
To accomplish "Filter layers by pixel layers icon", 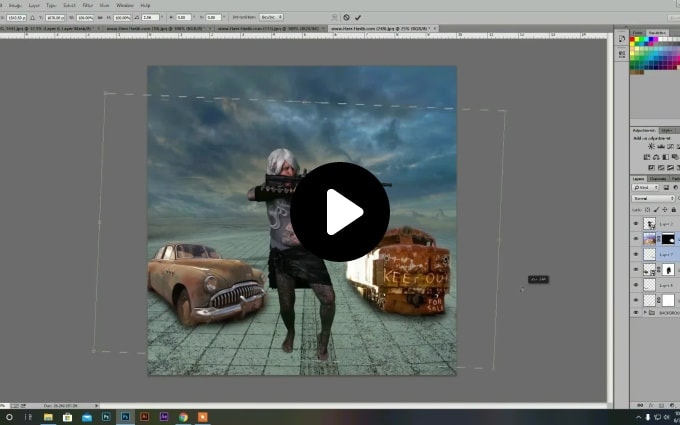I will [x=666, y=187].
